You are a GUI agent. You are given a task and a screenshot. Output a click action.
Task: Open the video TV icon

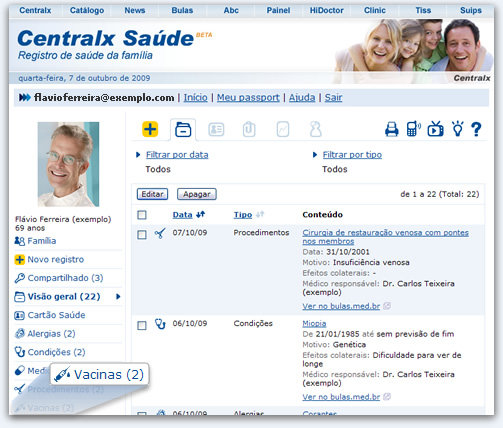point(435,129)
